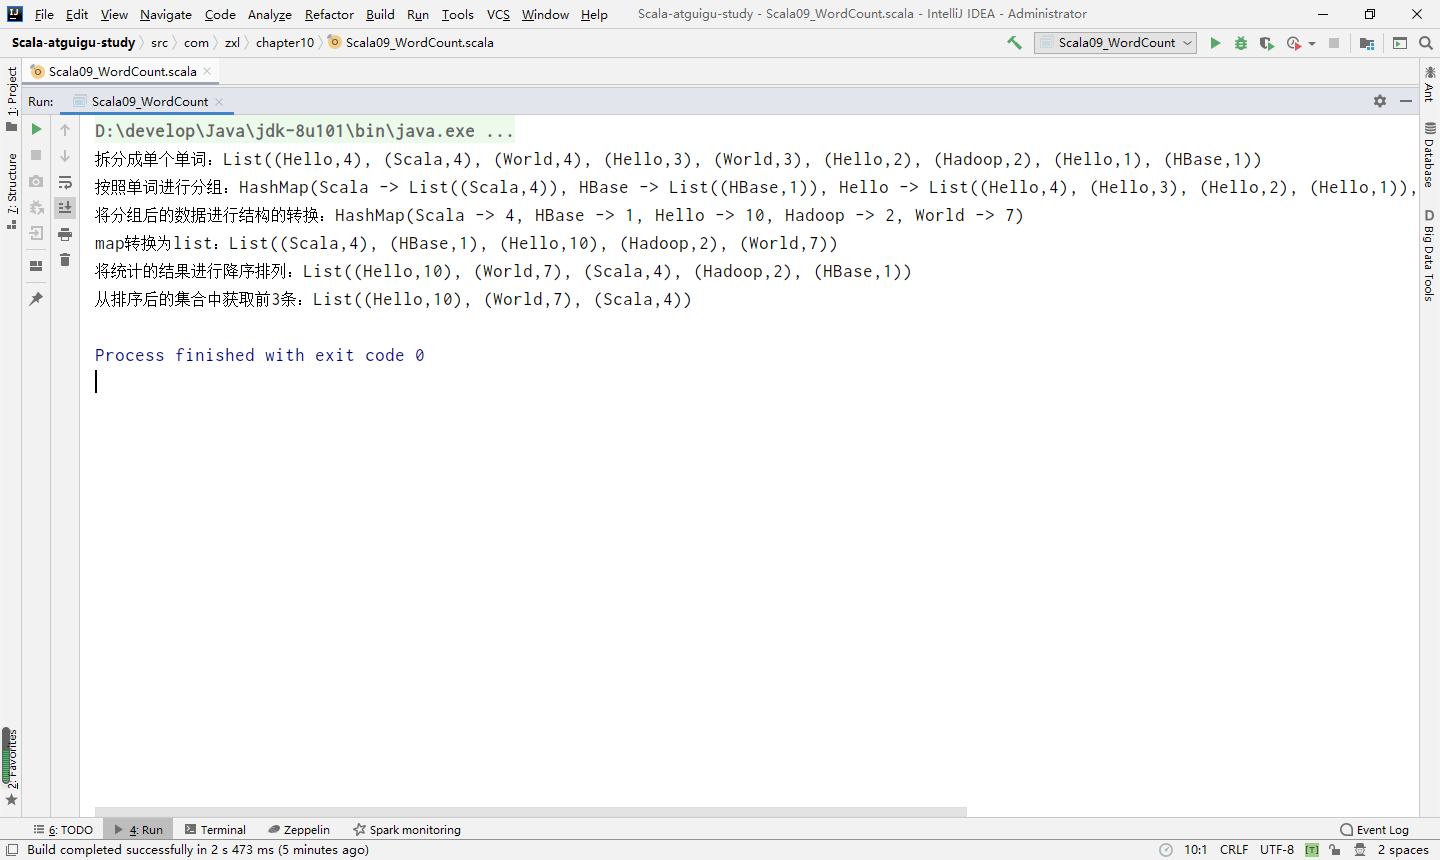
Task: Open the Build menu
Action: tap(380, 14)
